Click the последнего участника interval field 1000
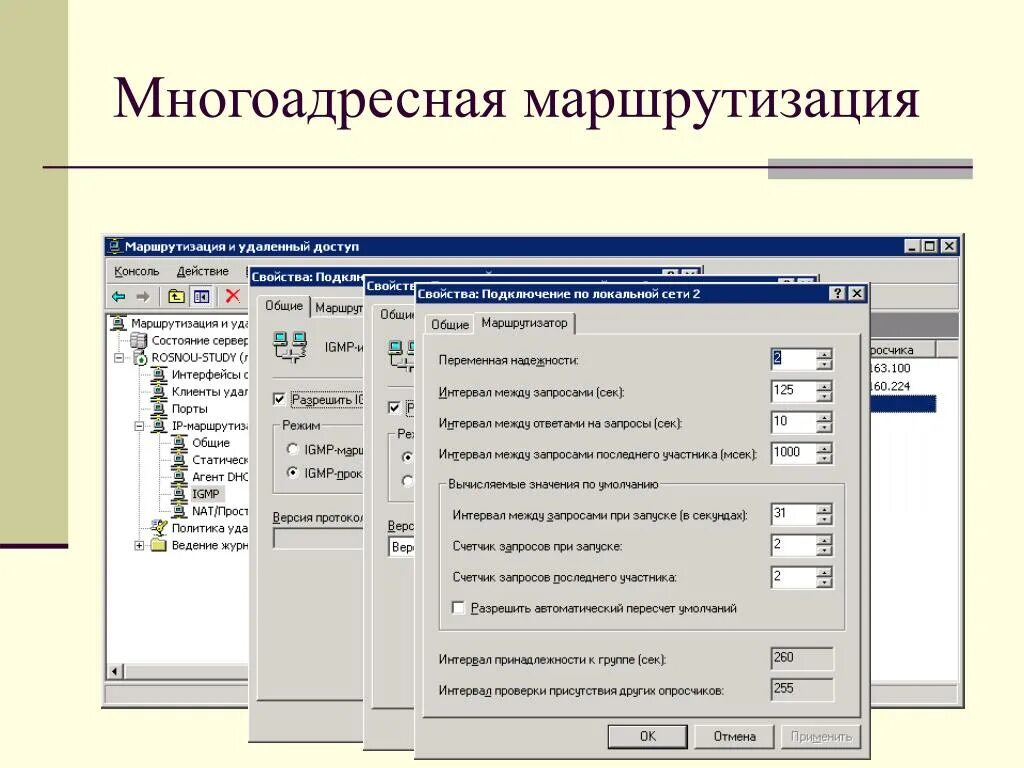The image size is (1024, 768). (x=793, y=452)
